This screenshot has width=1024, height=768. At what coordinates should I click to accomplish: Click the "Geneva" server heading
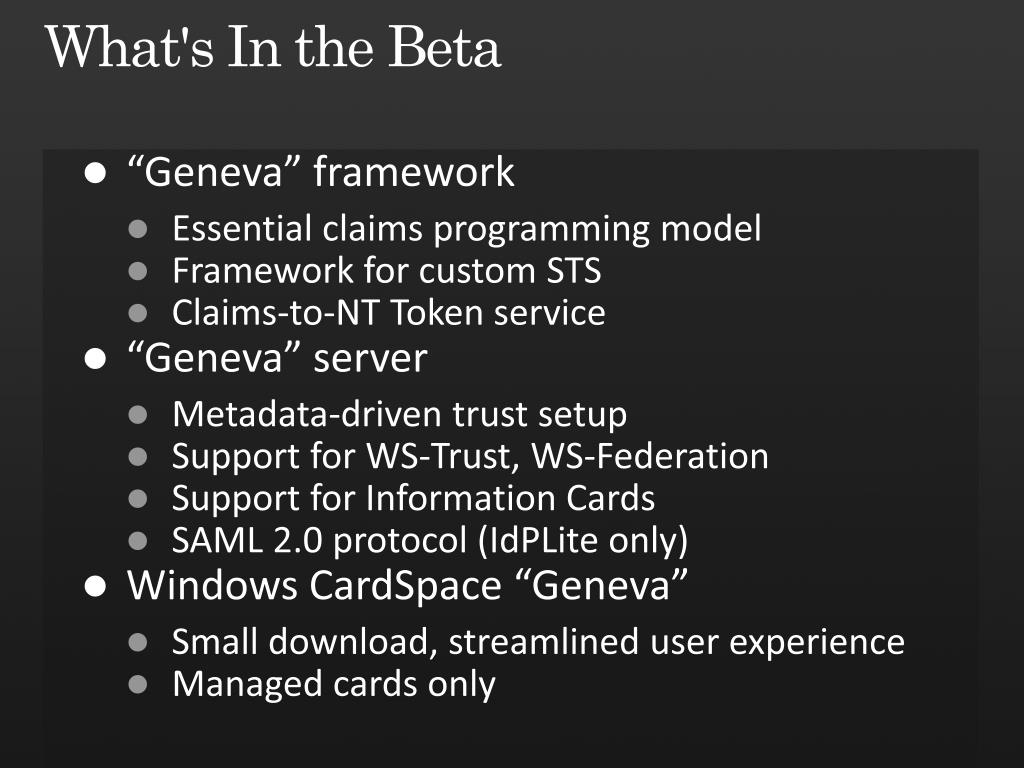point(278,358)
